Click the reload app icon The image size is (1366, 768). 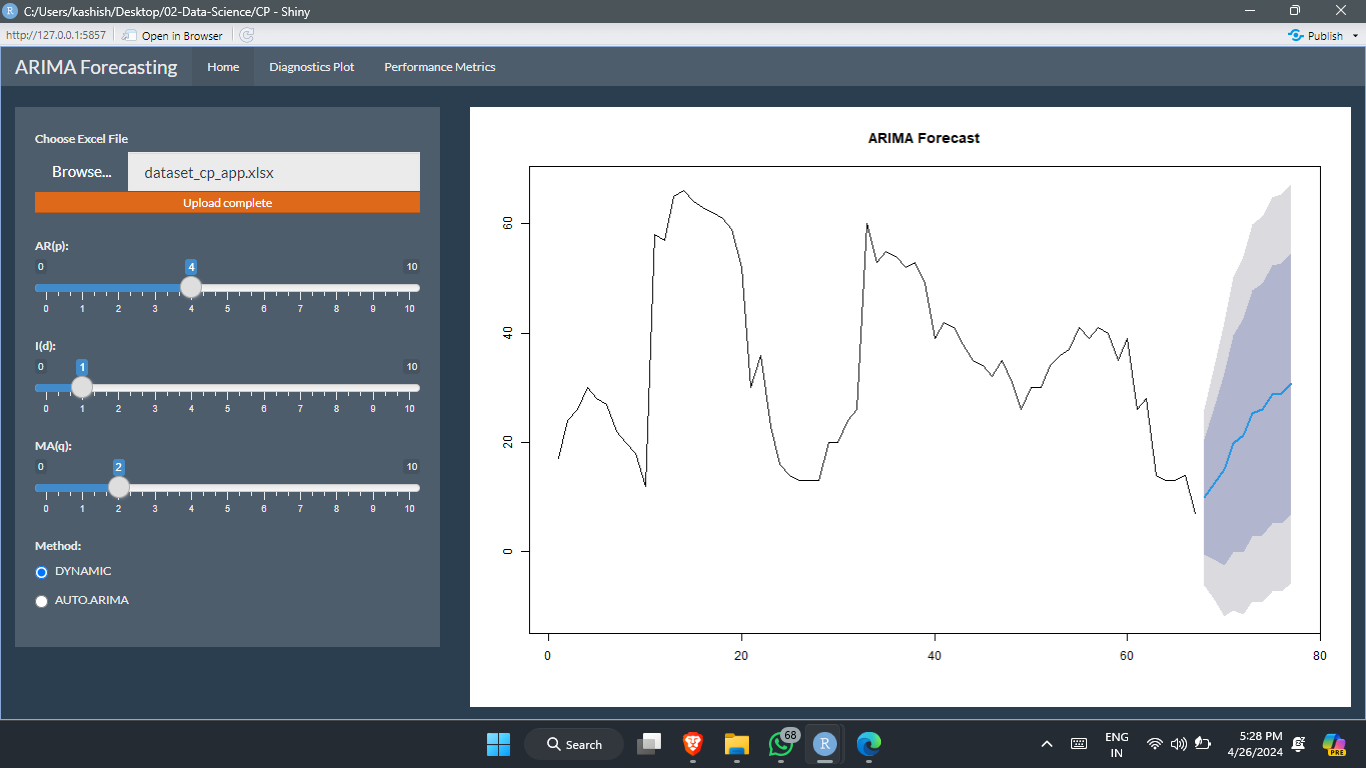(x=247, y=35)
